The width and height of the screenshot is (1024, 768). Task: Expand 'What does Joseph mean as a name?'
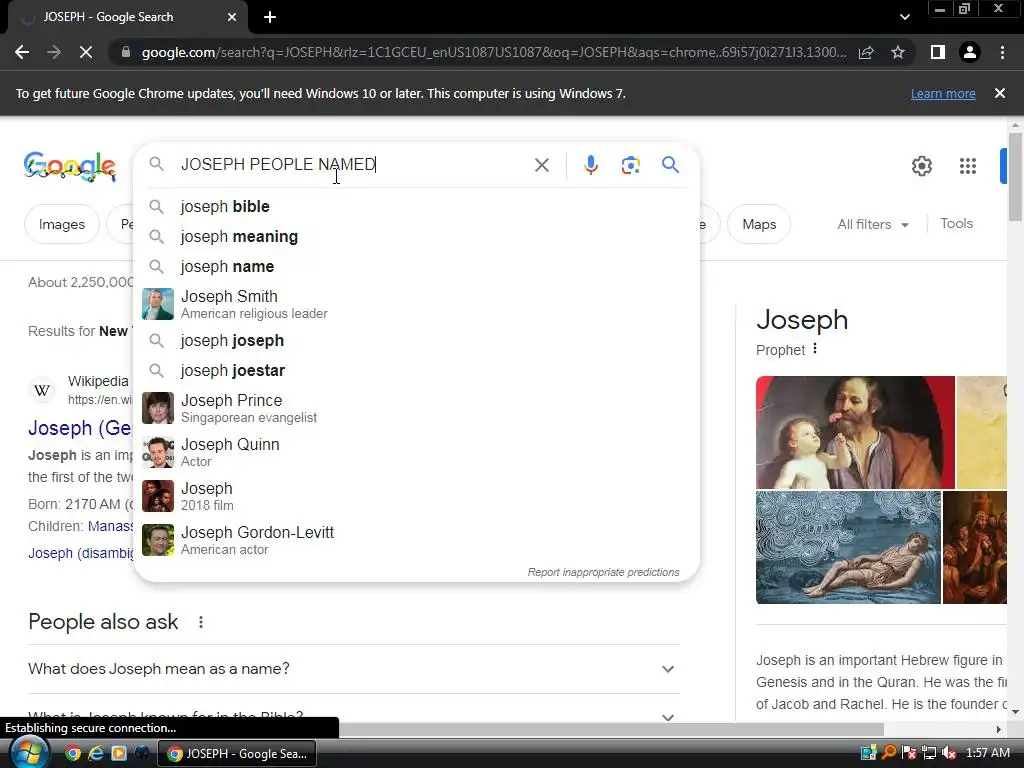354,669
